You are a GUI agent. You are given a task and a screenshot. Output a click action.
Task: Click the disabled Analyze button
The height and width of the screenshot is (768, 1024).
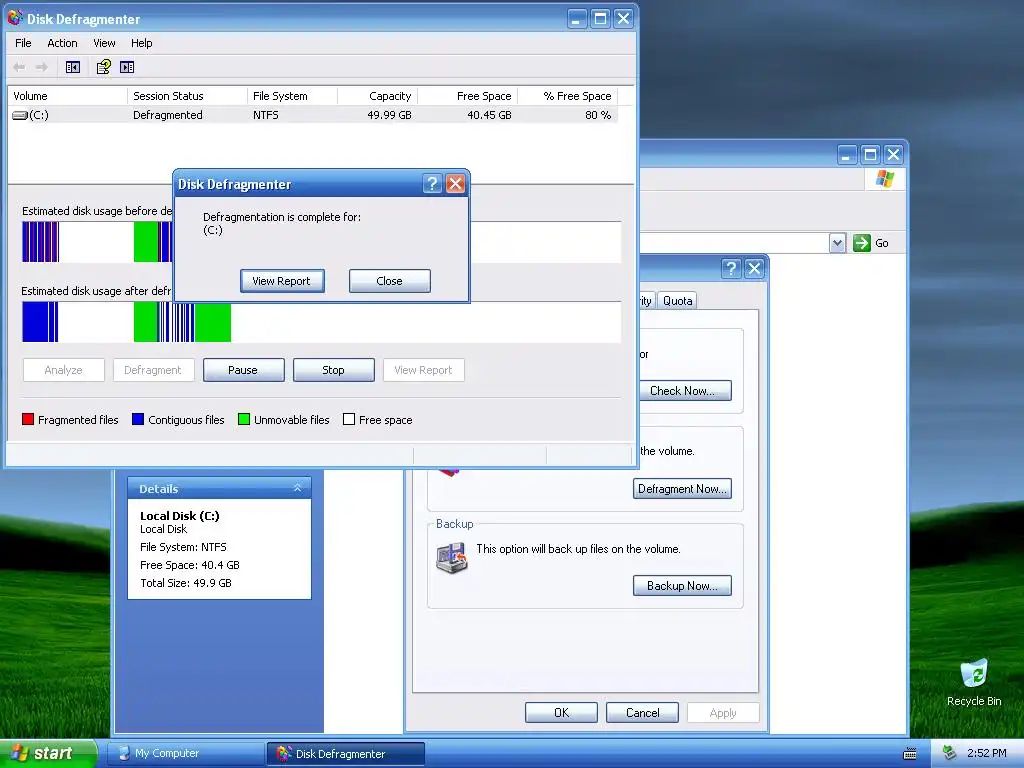pos(63,370)
